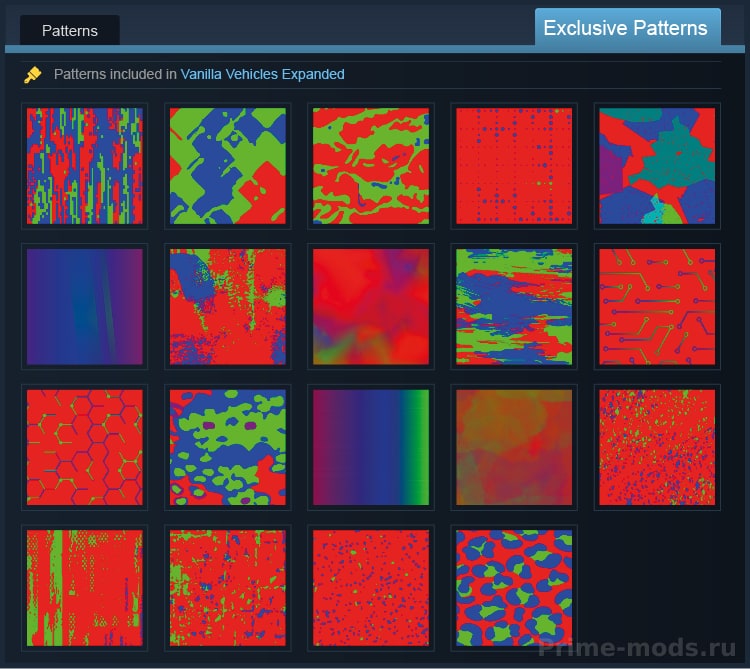Select the red pattern with green vertical stripe
The height and width of the screenshot is (669, 750).
pyautogui.click(x=85, y=588)
